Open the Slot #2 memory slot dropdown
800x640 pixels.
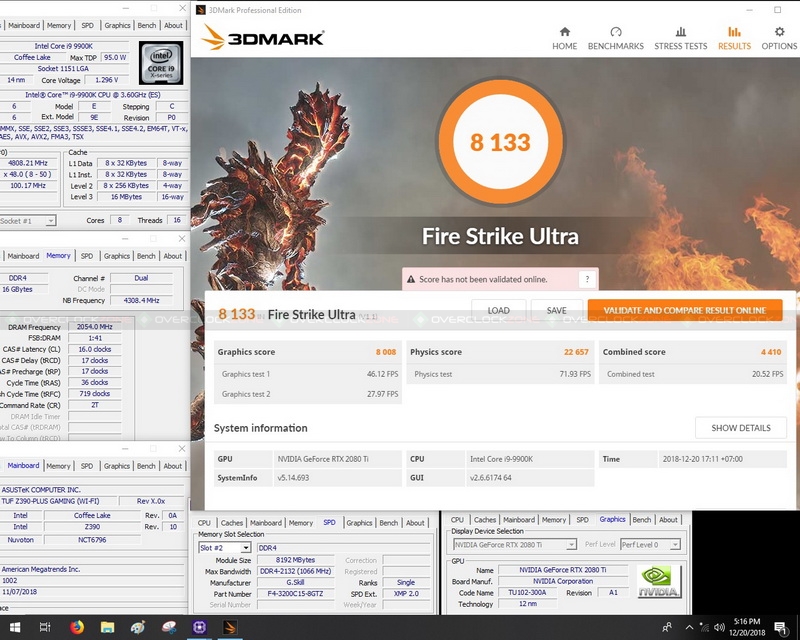(224, 548)
